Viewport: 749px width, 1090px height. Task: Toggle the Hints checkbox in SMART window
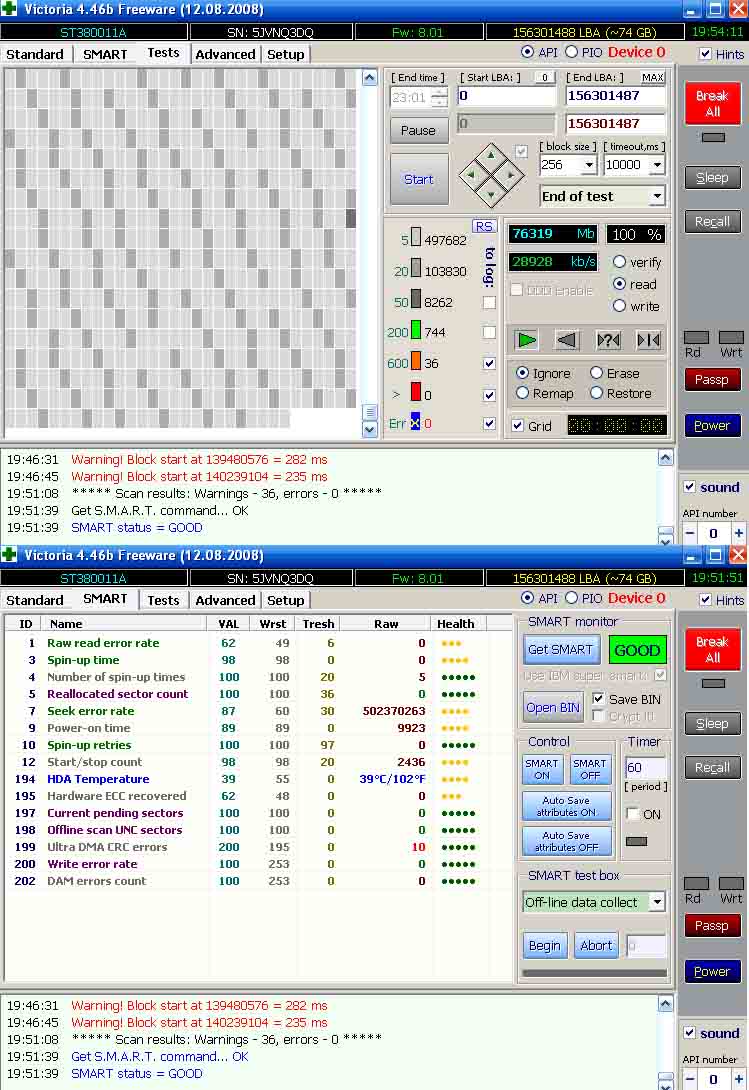click(705, 599)
